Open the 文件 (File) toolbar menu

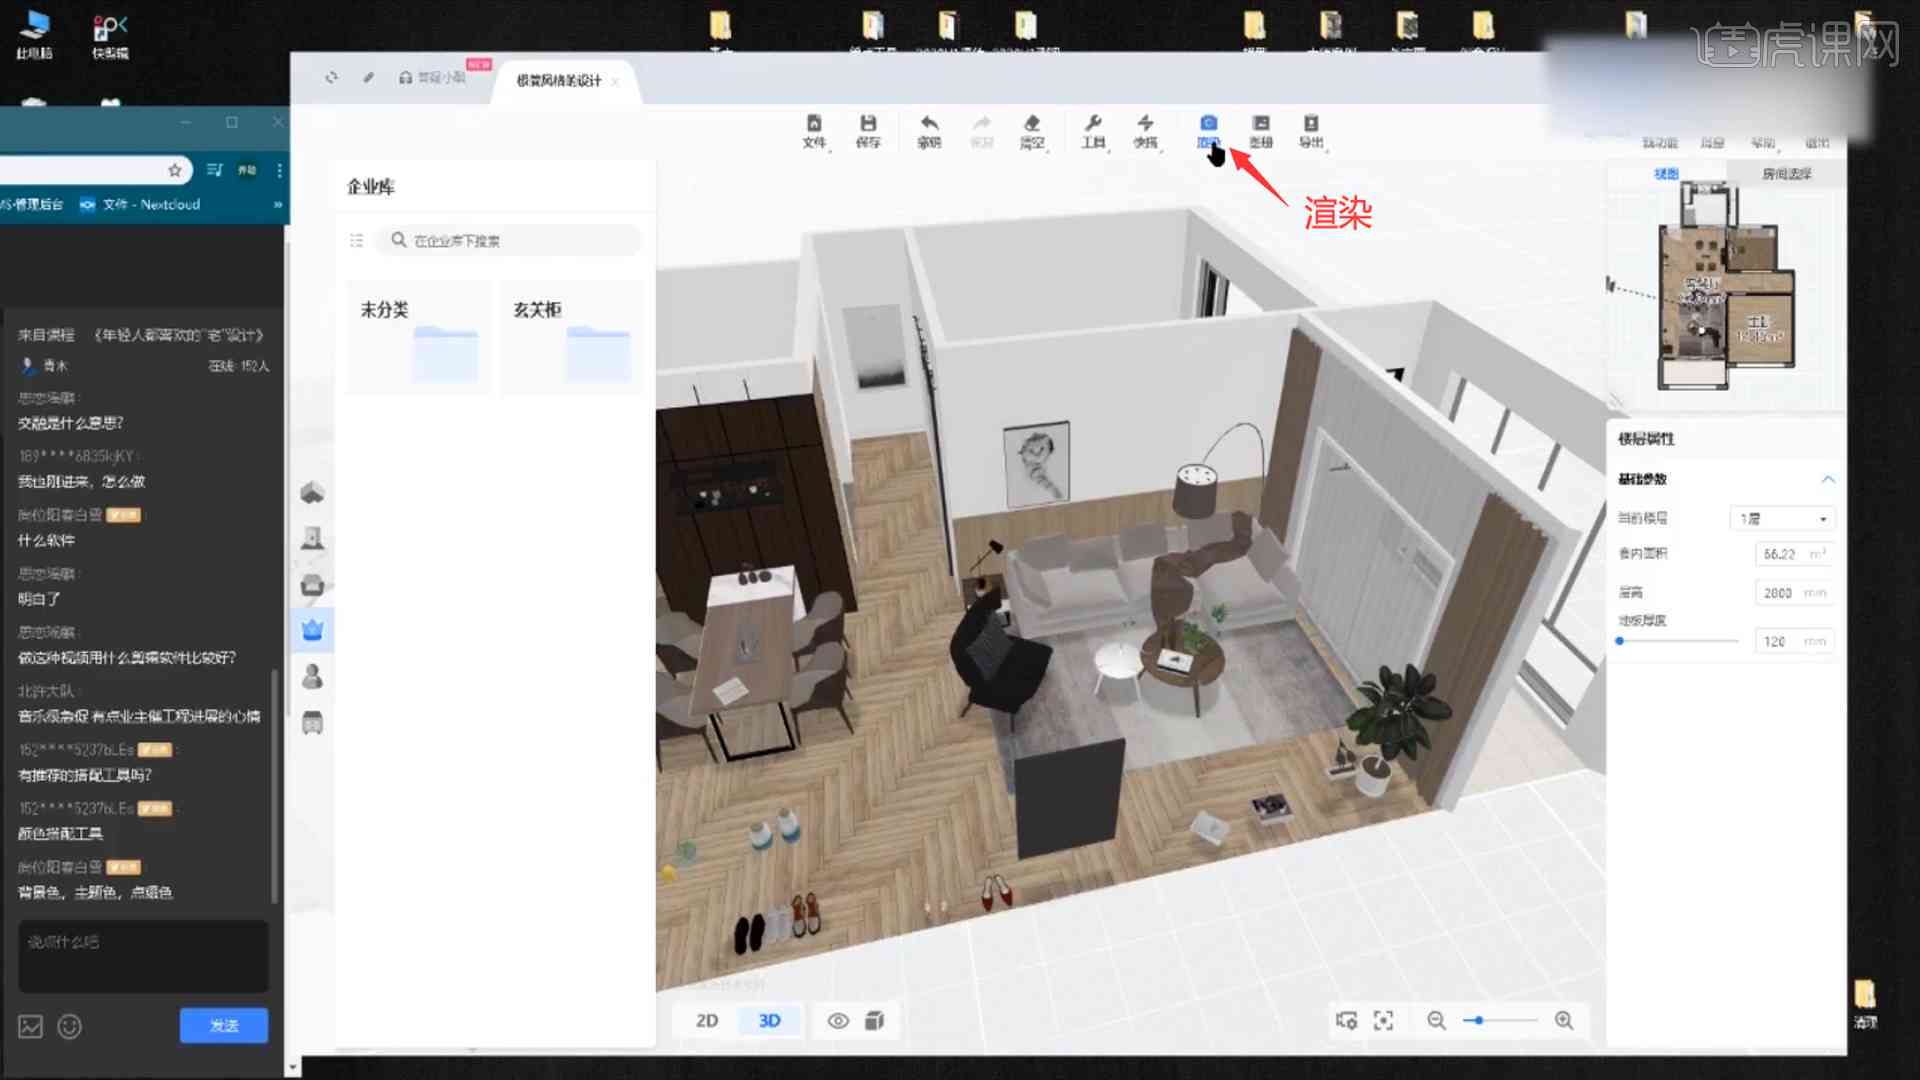coord(814,131)
